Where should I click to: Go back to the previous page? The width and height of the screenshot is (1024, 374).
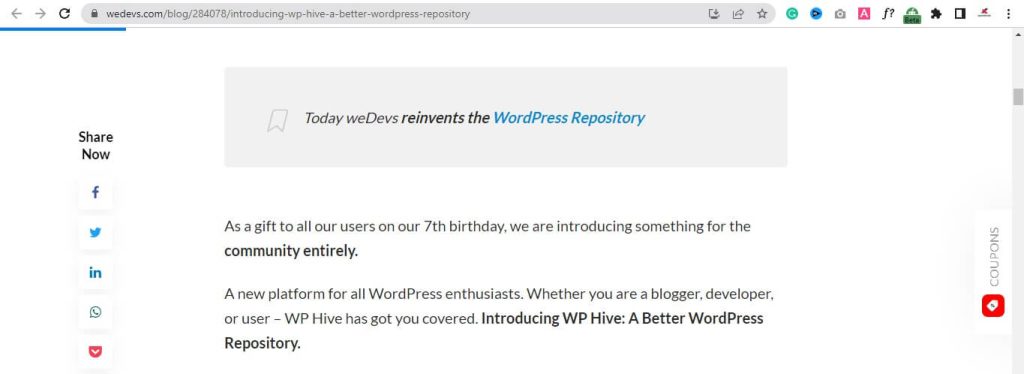click(16, 13)
